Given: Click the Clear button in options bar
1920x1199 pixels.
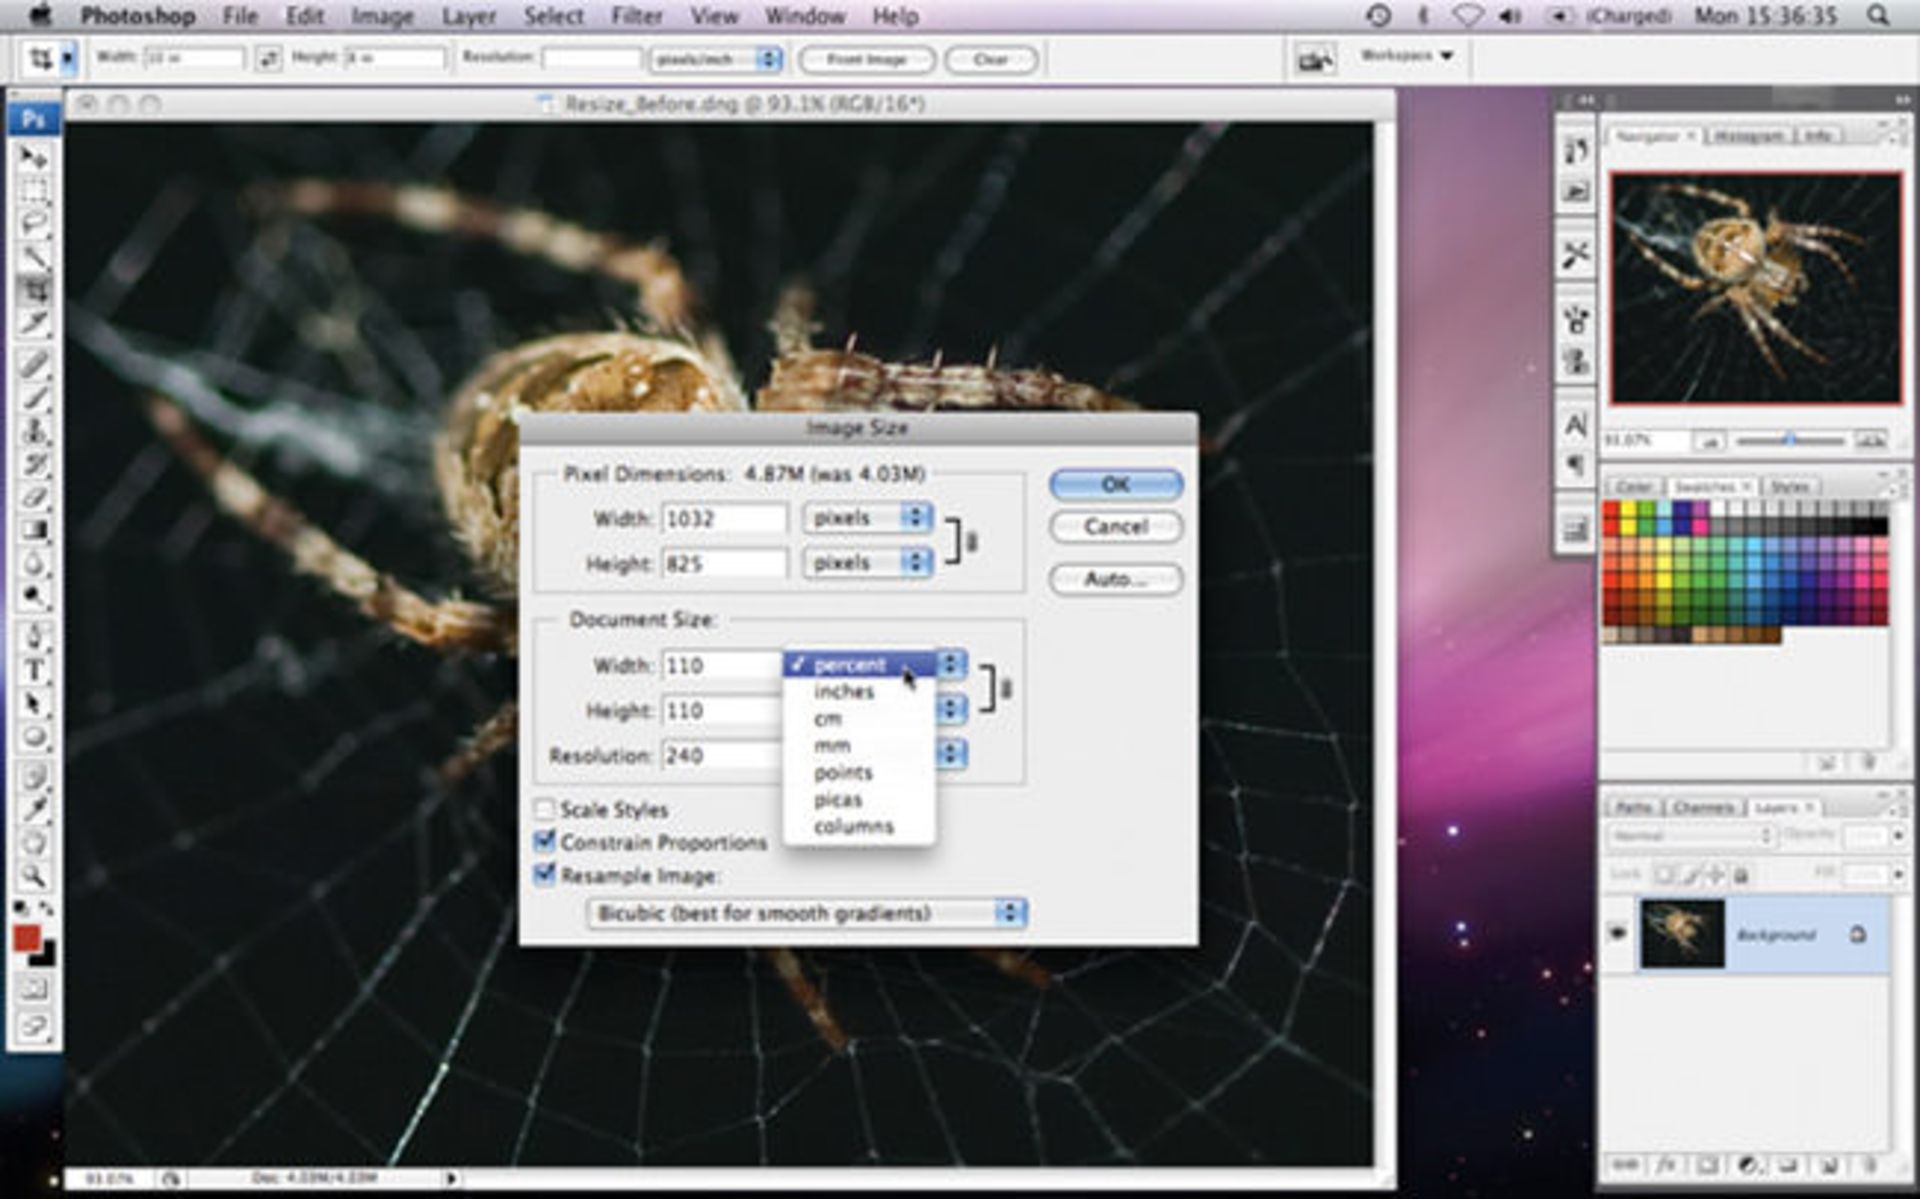Looking at the screenshot, I should (x=991, y=60).
